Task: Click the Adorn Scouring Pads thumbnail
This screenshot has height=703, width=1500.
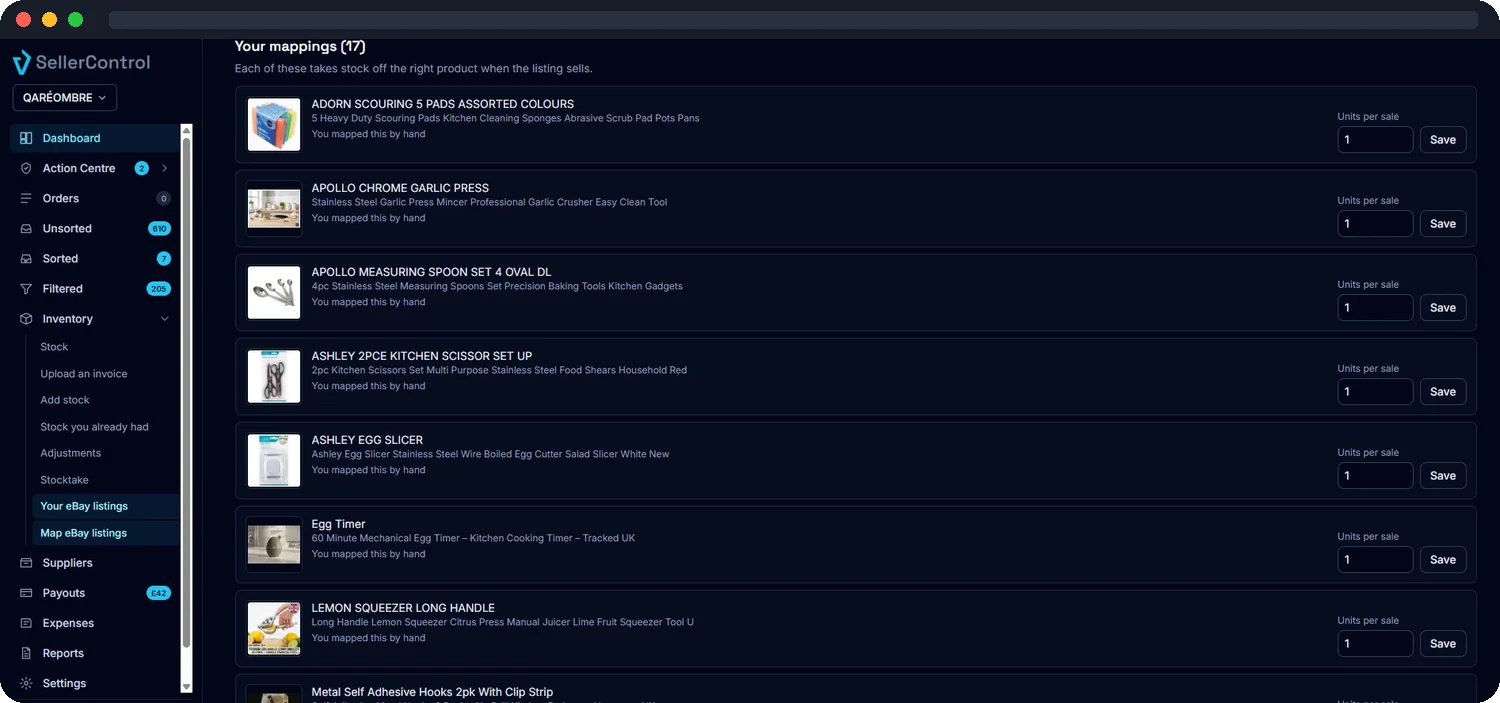Action: pyautogui.click(x=274, y=125)
